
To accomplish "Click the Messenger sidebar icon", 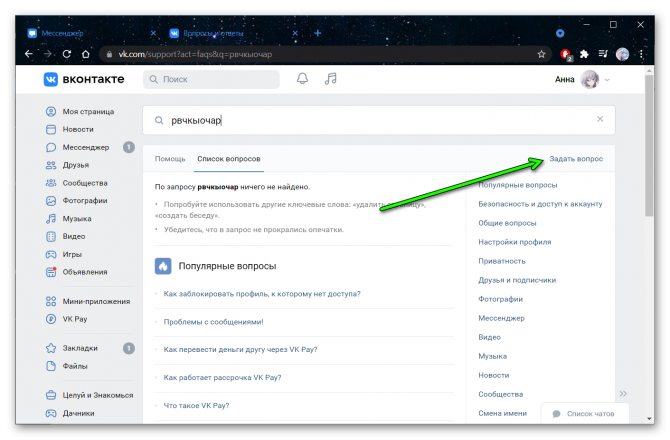I will 51,147.
